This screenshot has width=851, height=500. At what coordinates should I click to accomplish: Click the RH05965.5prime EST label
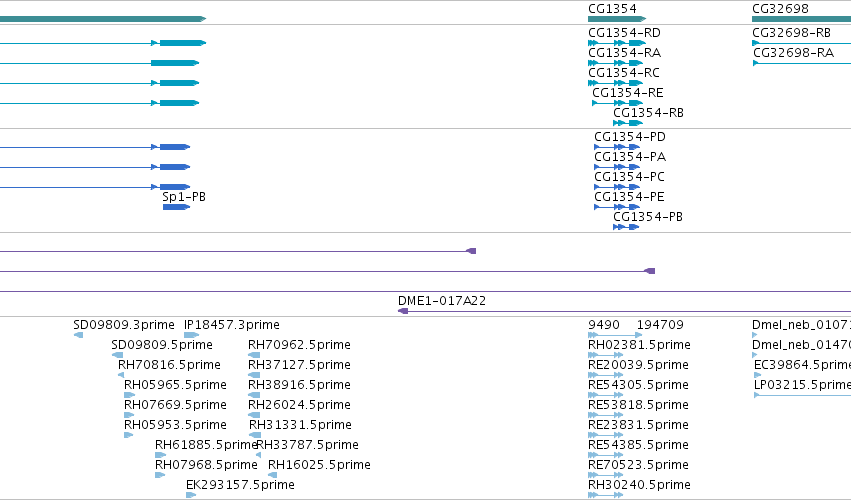pos(175,385)
